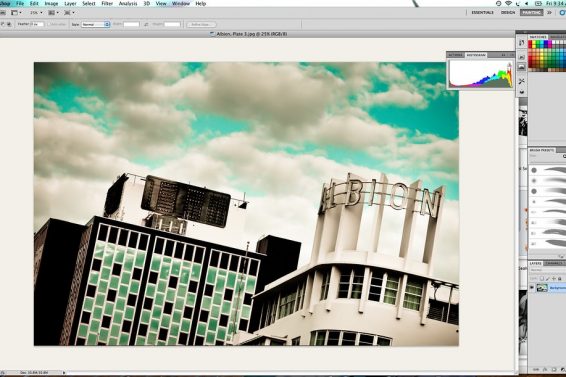
Task: Click the histogram graph display
Action: click(x=481, y=73)
